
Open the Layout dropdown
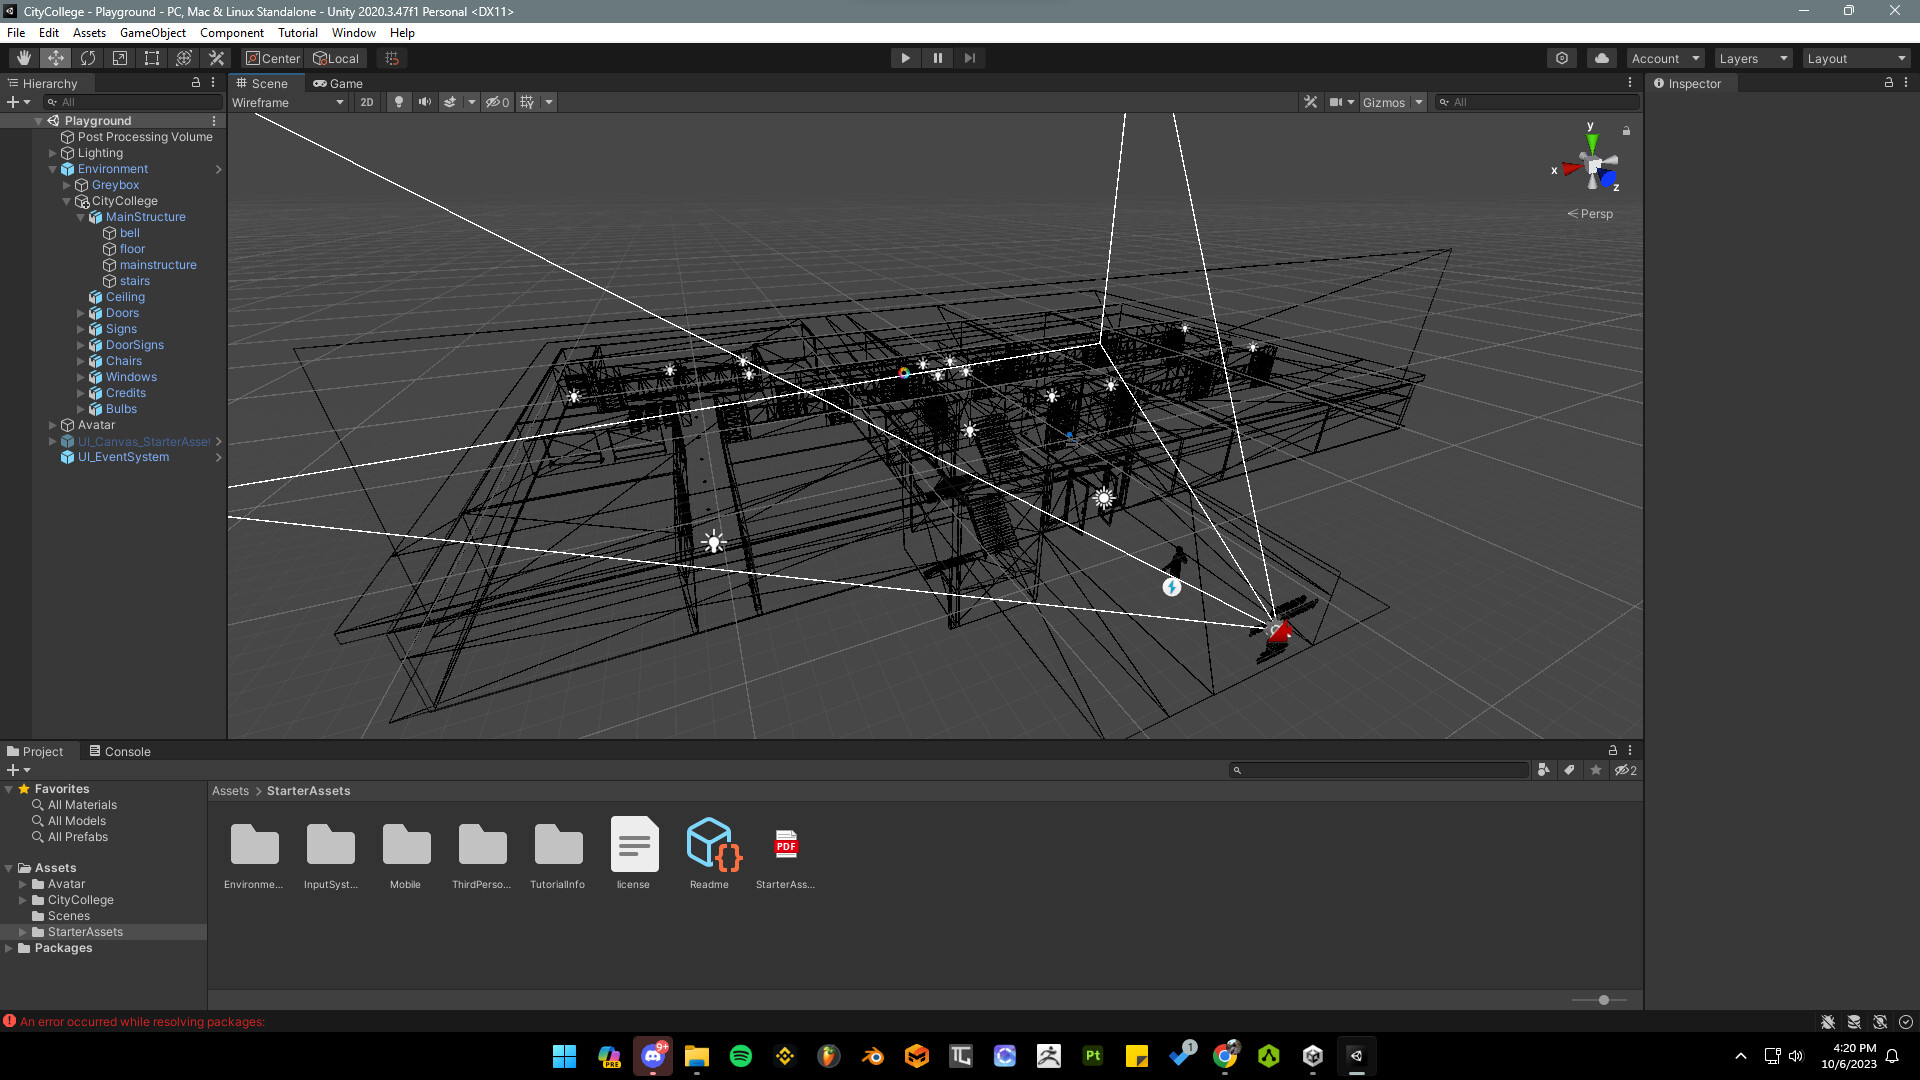pos(1856,57)
